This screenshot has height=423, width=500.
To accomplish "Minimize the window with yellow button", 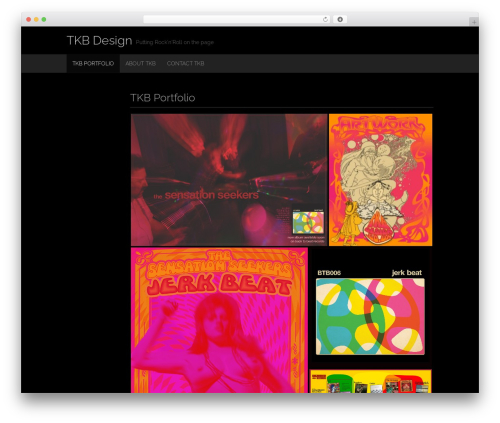I will click(36, 19).
